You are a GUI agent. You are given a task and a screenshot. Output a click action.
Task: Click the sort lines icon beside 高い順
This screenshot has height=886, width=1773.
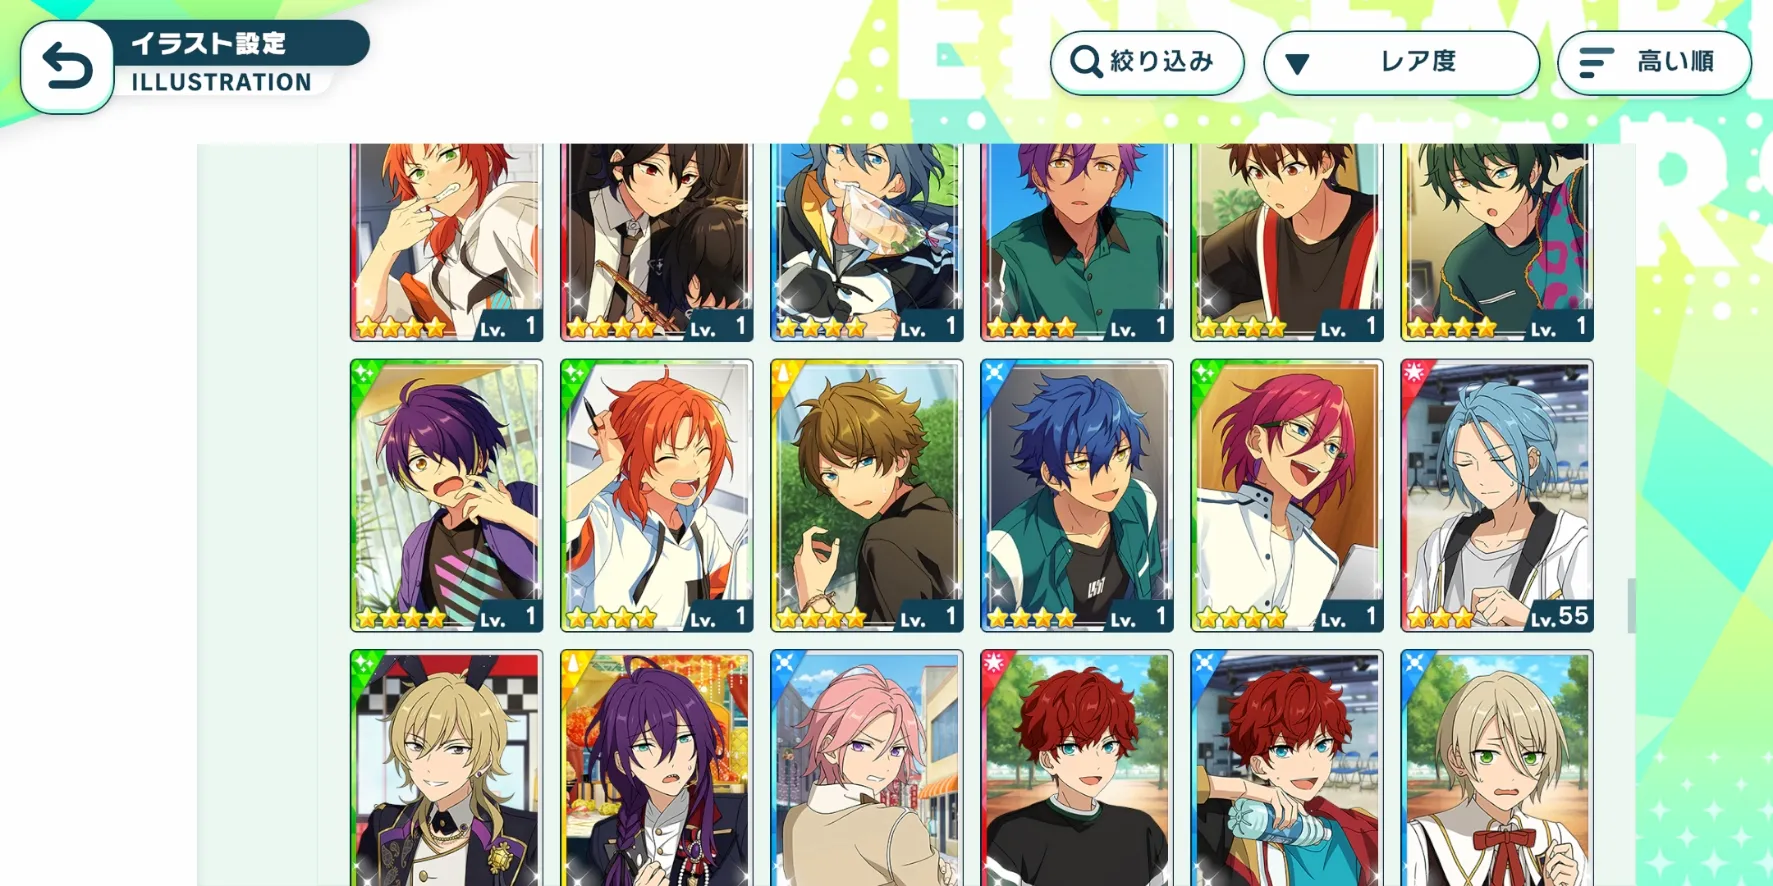point(1595,62)
